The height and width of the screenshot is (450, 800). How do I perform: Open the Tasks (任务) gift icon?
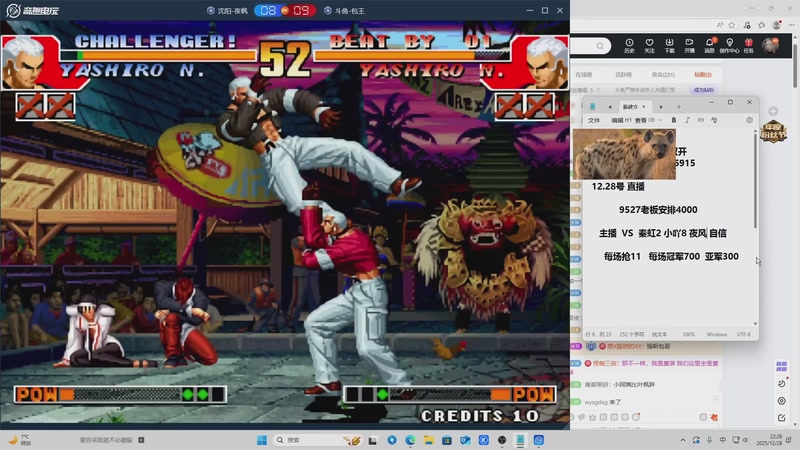tap(748, 45)
